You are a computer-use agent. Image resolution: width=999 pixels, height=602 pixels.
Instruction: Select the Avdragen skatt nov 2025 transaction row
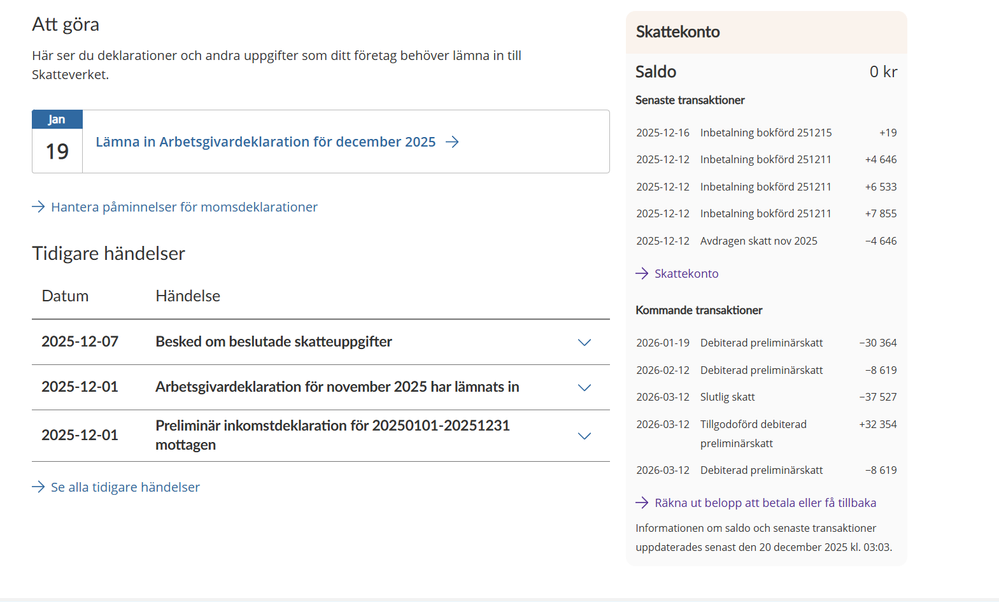pos(765,240)
